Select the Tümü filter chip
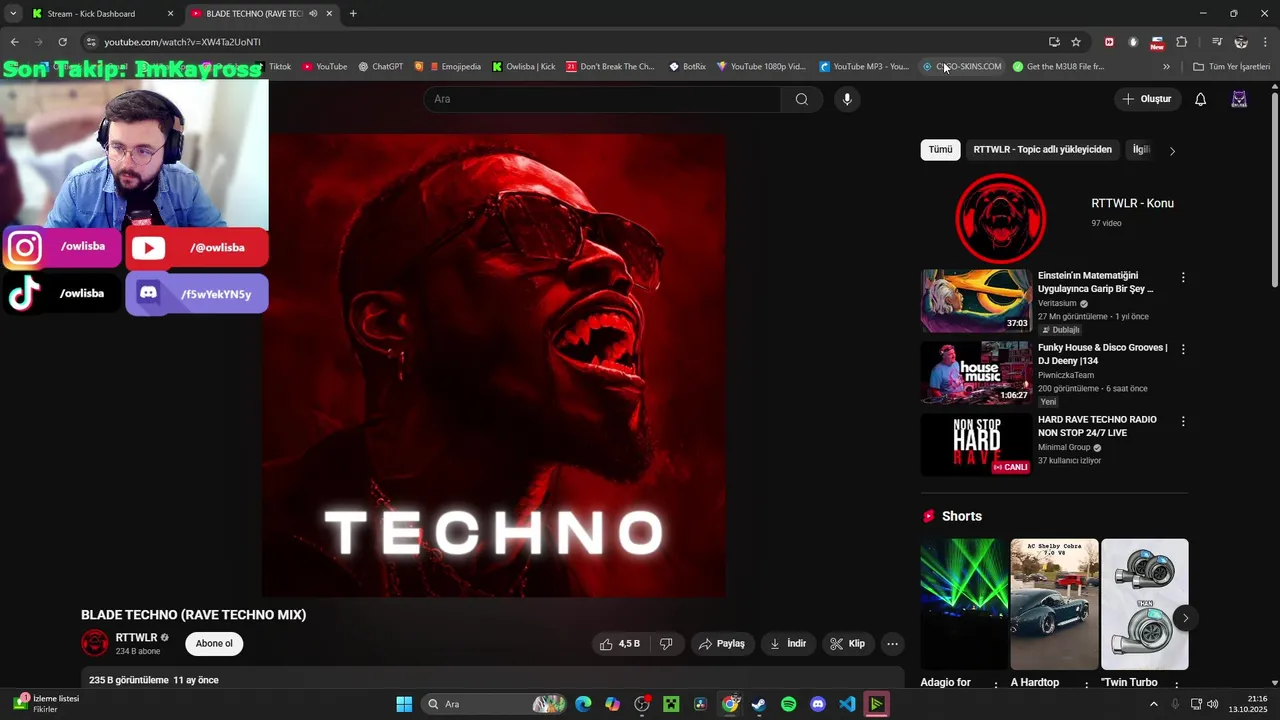 click(940, 150)
